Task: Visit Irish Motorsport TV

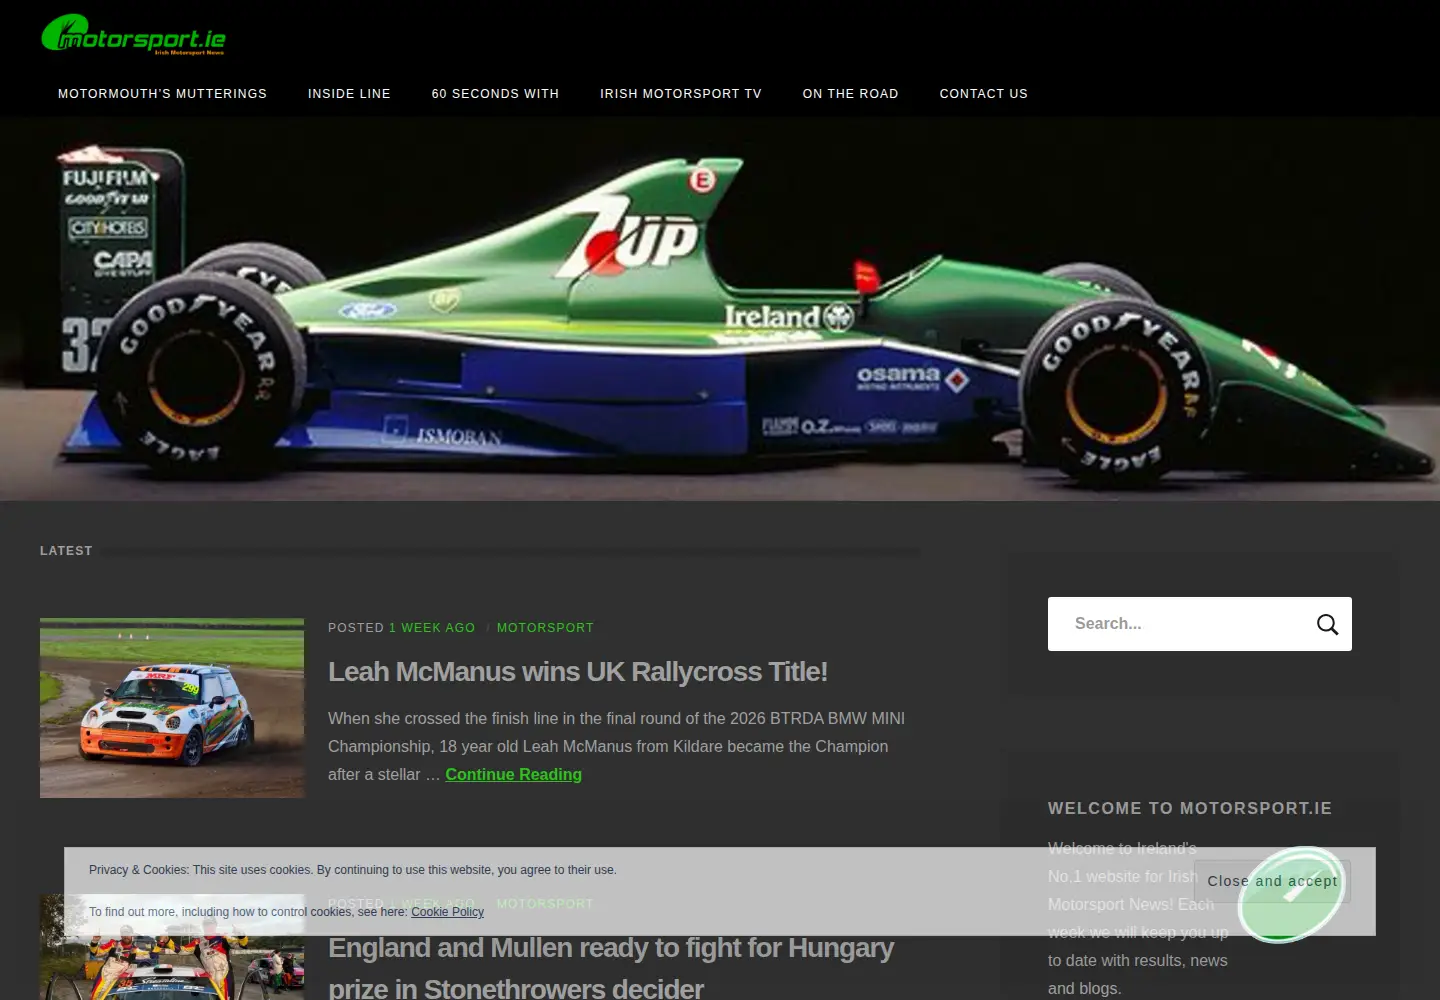Action: click(680, 94)
